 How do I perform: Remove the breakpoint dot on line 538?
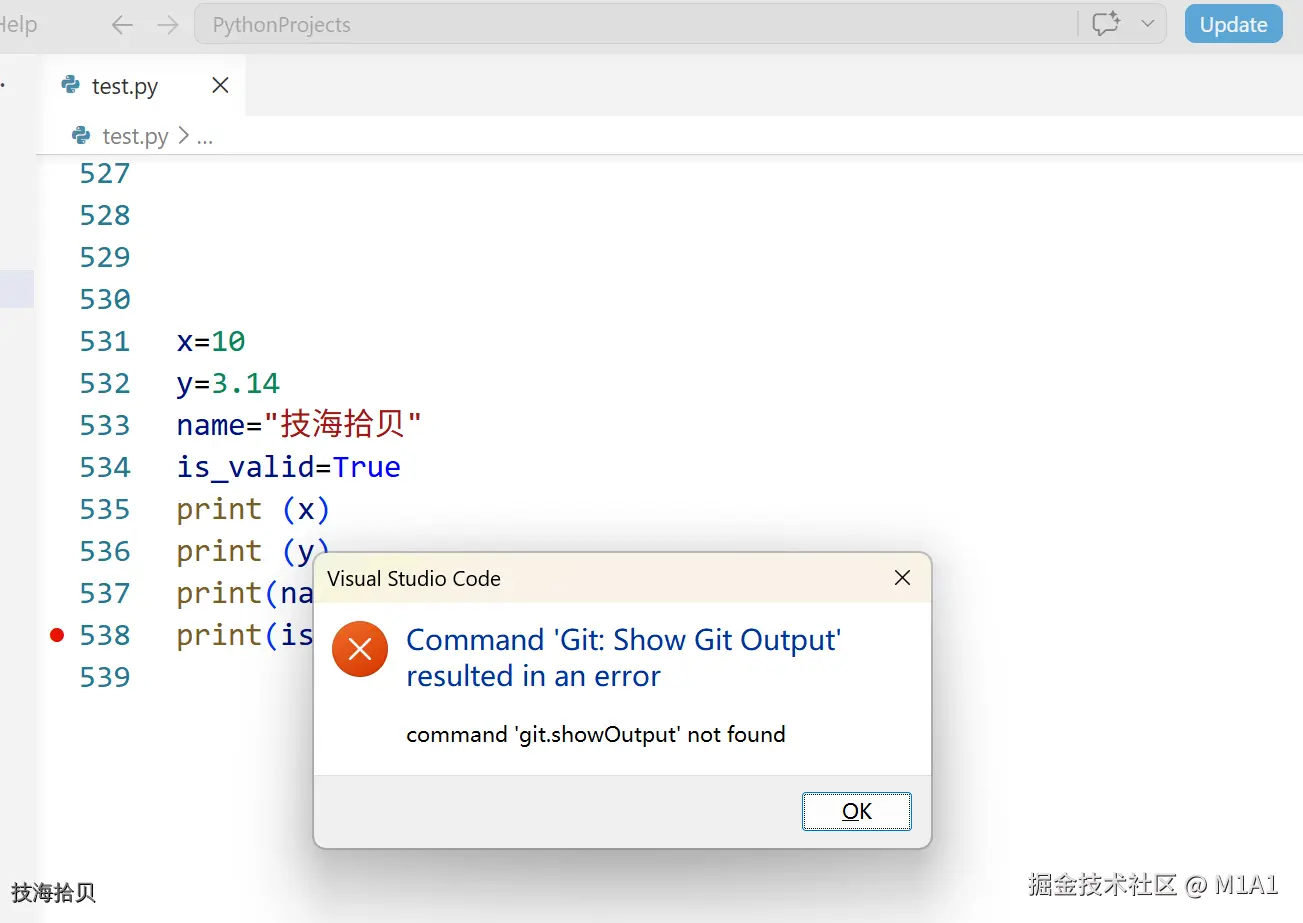(57, 635)
